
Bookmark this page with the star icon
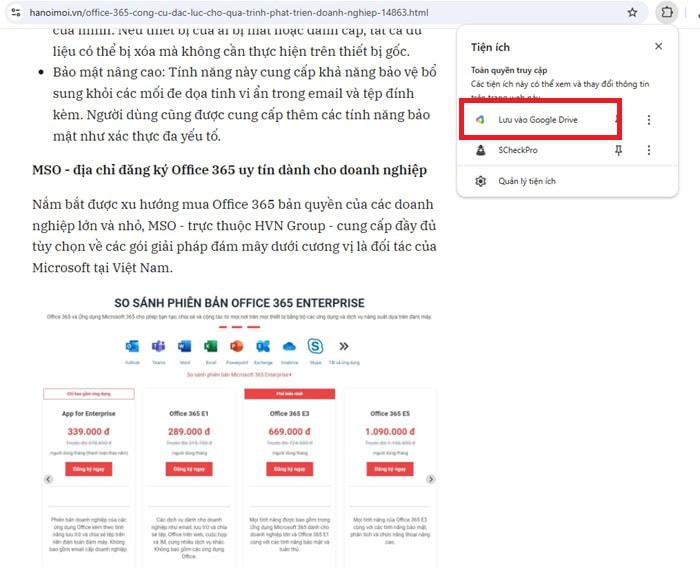(632, 12)
